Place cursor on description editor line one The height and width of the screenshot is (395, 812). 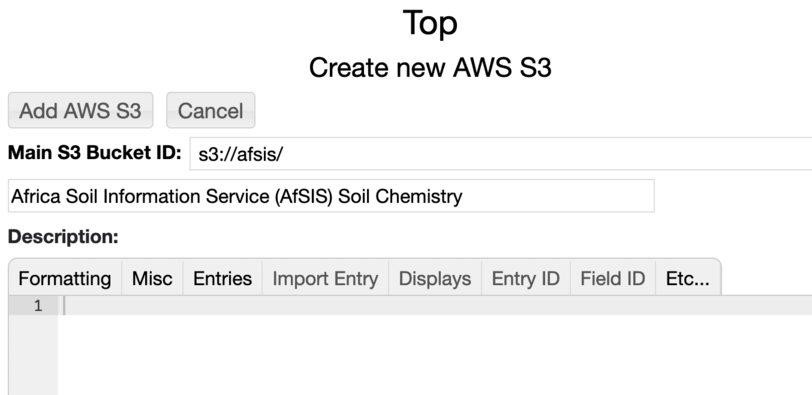click(435, 306)
